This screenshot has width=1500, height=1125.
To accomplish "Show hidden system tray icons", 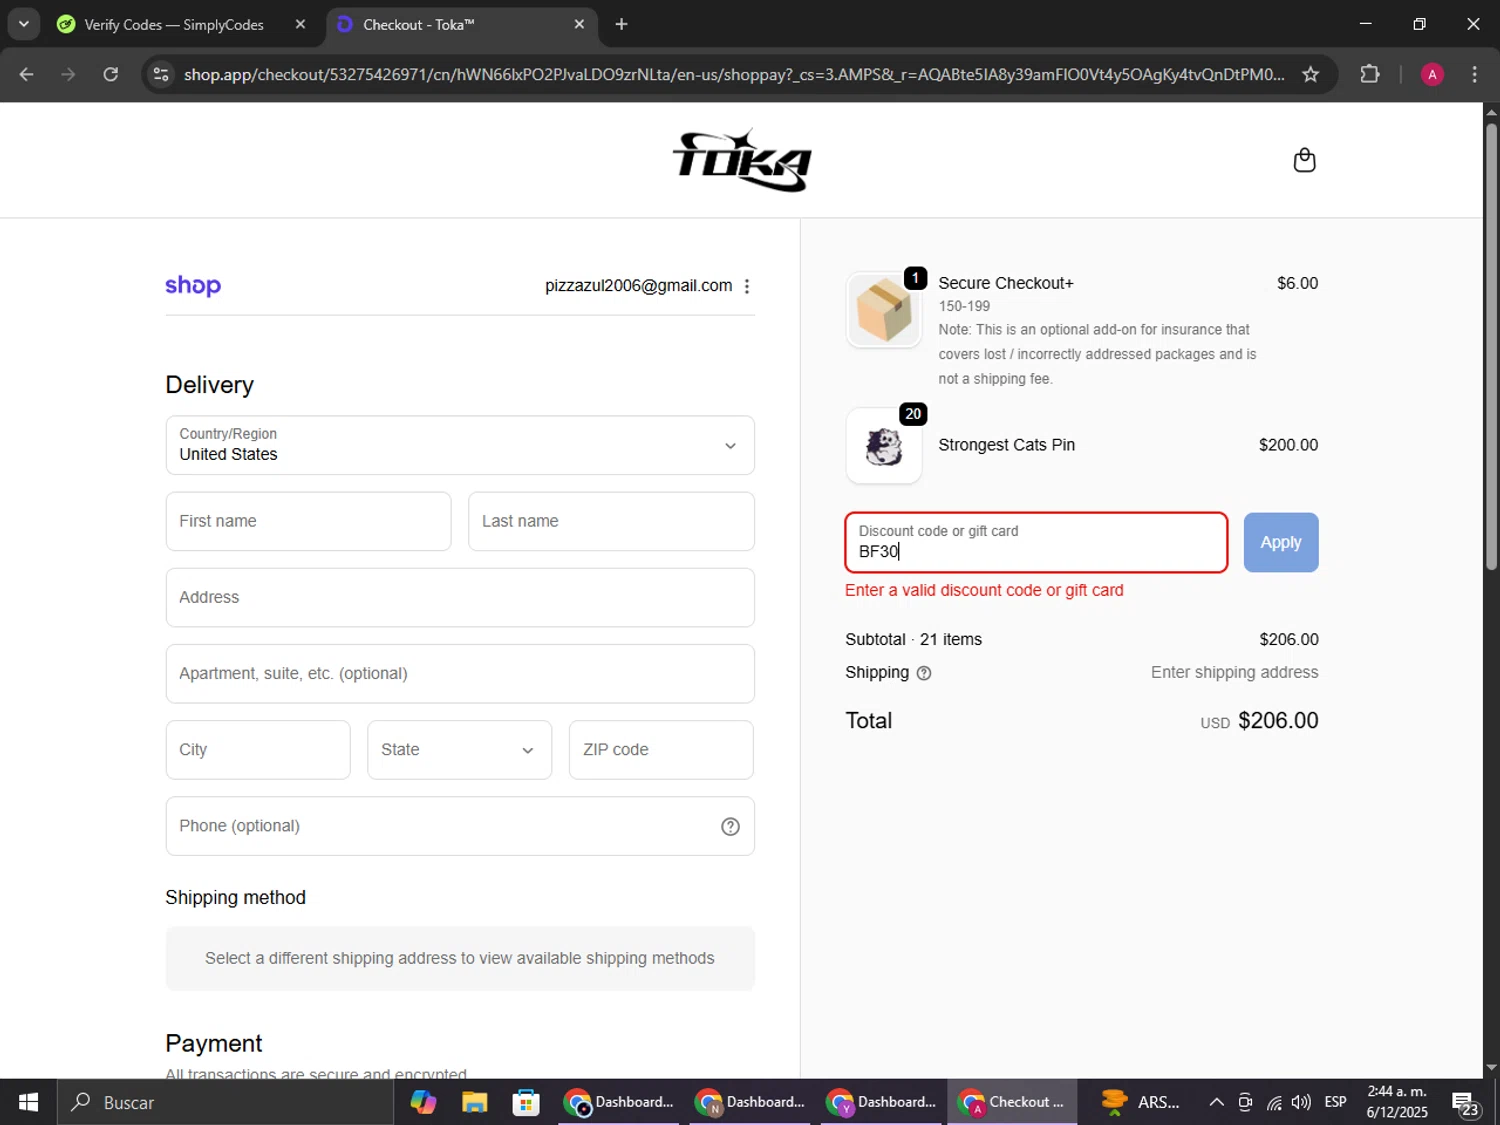I will click(1216, 1102).
